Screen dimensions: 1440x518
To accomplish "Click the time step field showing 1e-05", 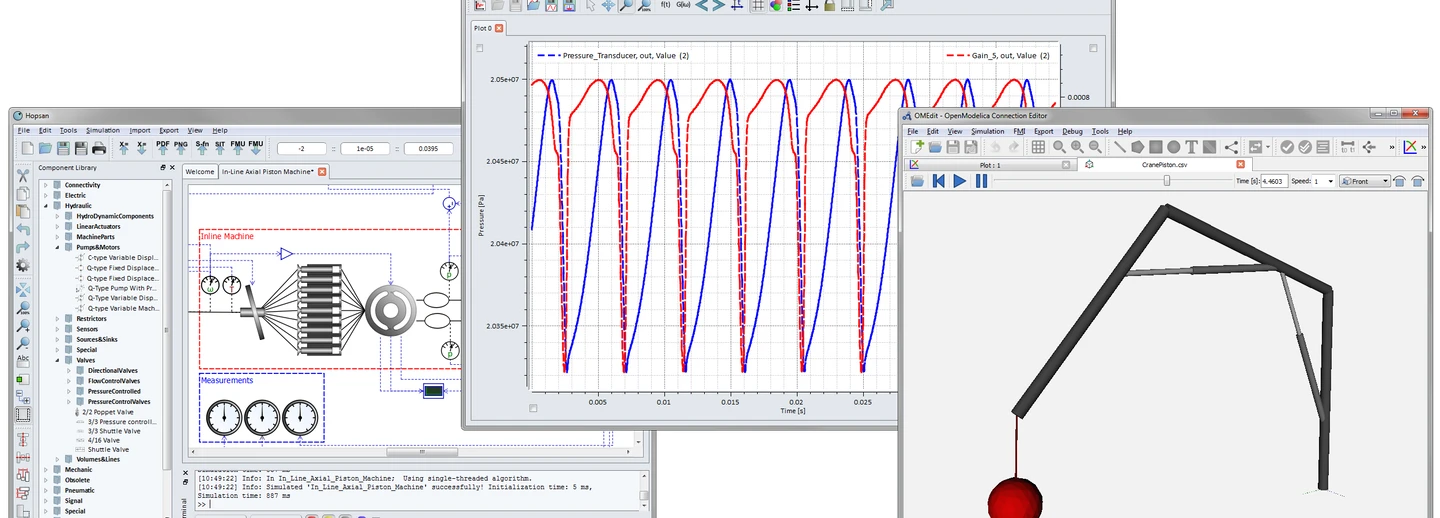I will tap(366, 148).
